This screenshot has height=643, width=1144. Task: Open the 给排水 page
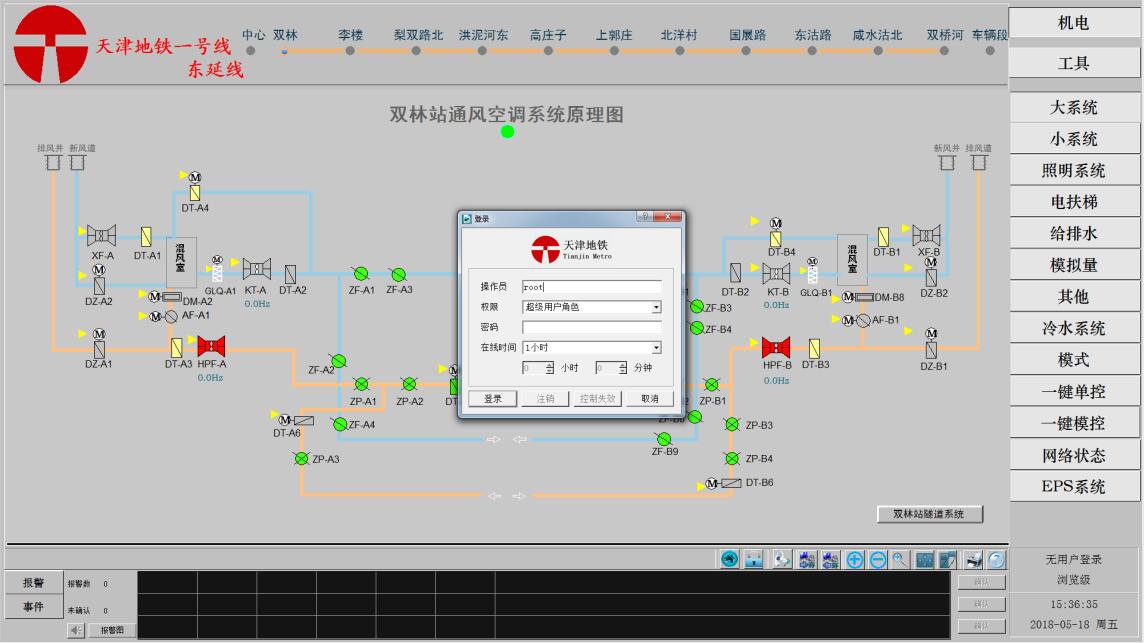click(1074, 234)
